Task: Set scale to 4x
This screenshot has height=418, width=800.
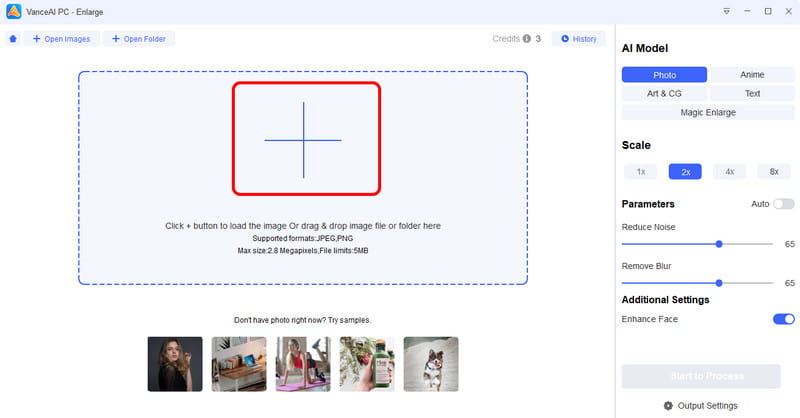Action: click(x=729, y=171)
